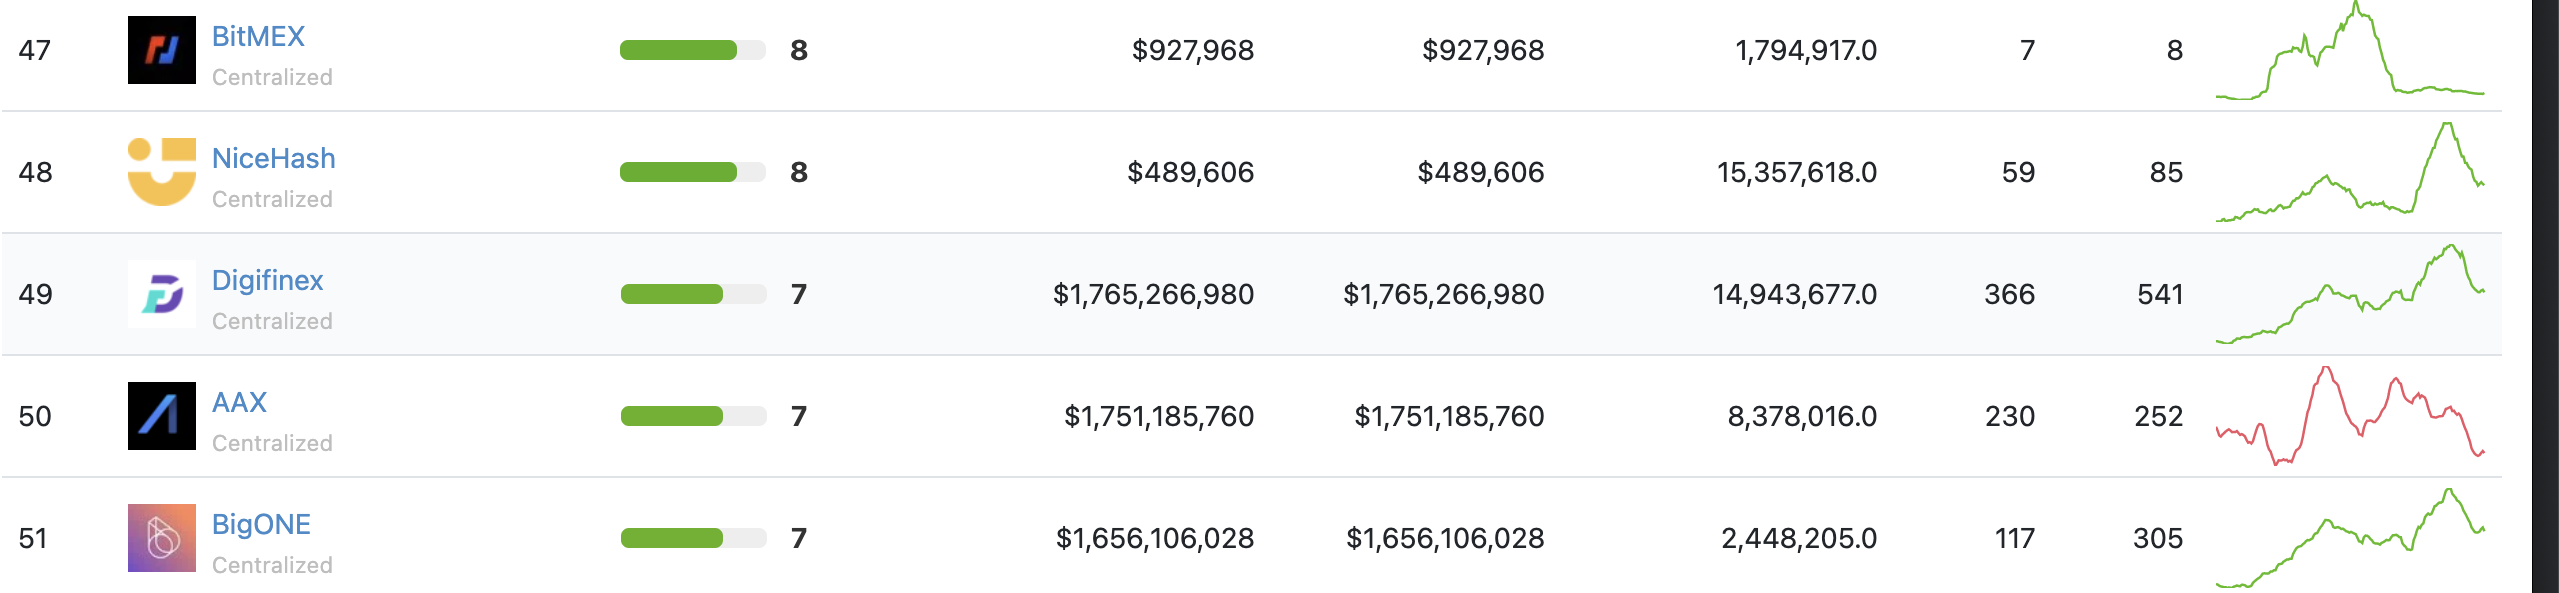2559x593 pixels.
Task: Open the AAX exchange link
Action: [239, 402]
